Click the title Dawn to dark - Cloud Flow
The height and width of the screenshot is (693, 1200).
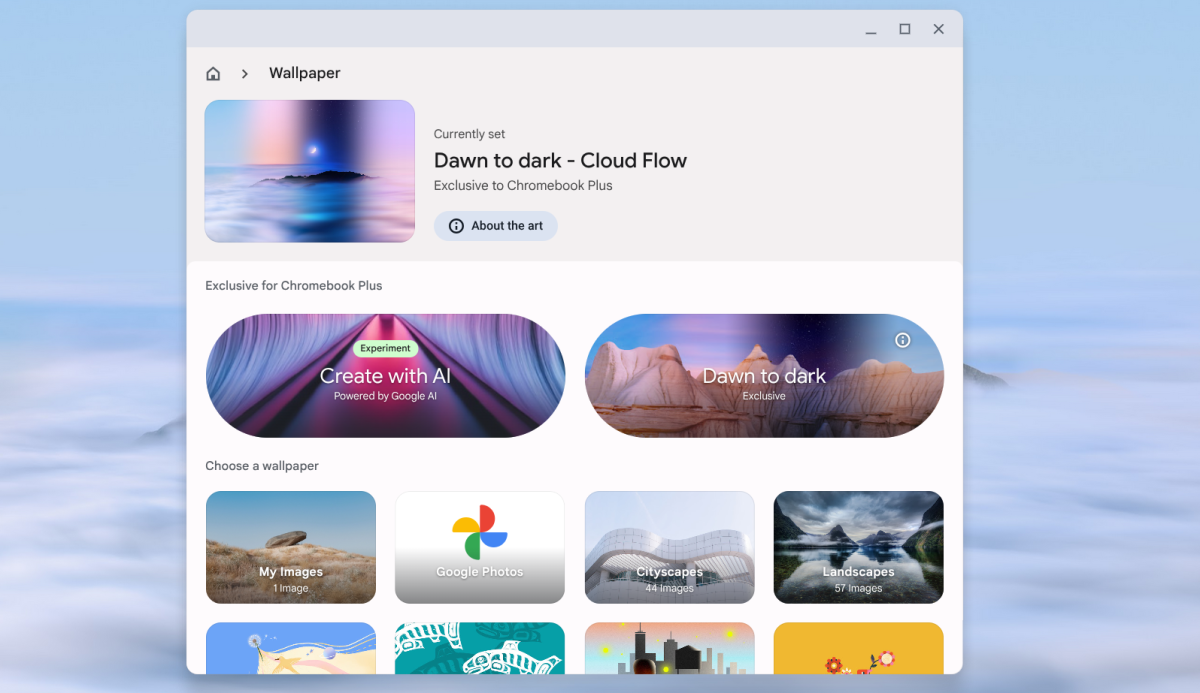tap(561, 160)
